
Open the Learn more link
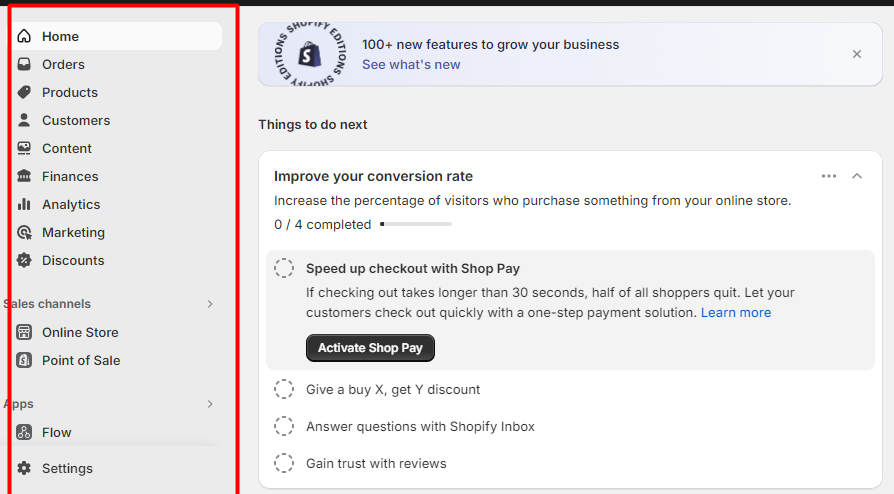click(736, 313)
